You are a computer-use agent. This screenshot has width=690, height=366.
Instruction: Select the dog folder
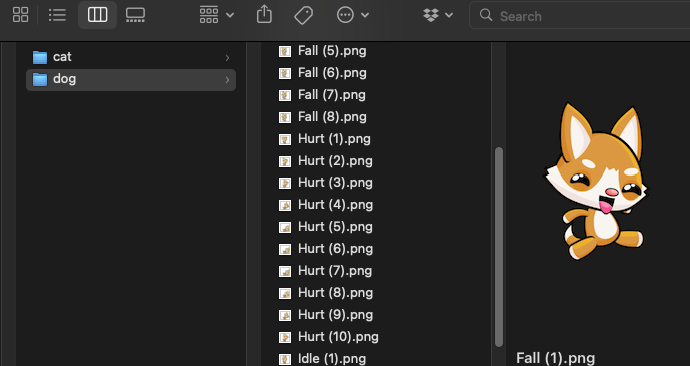[131, 80]
